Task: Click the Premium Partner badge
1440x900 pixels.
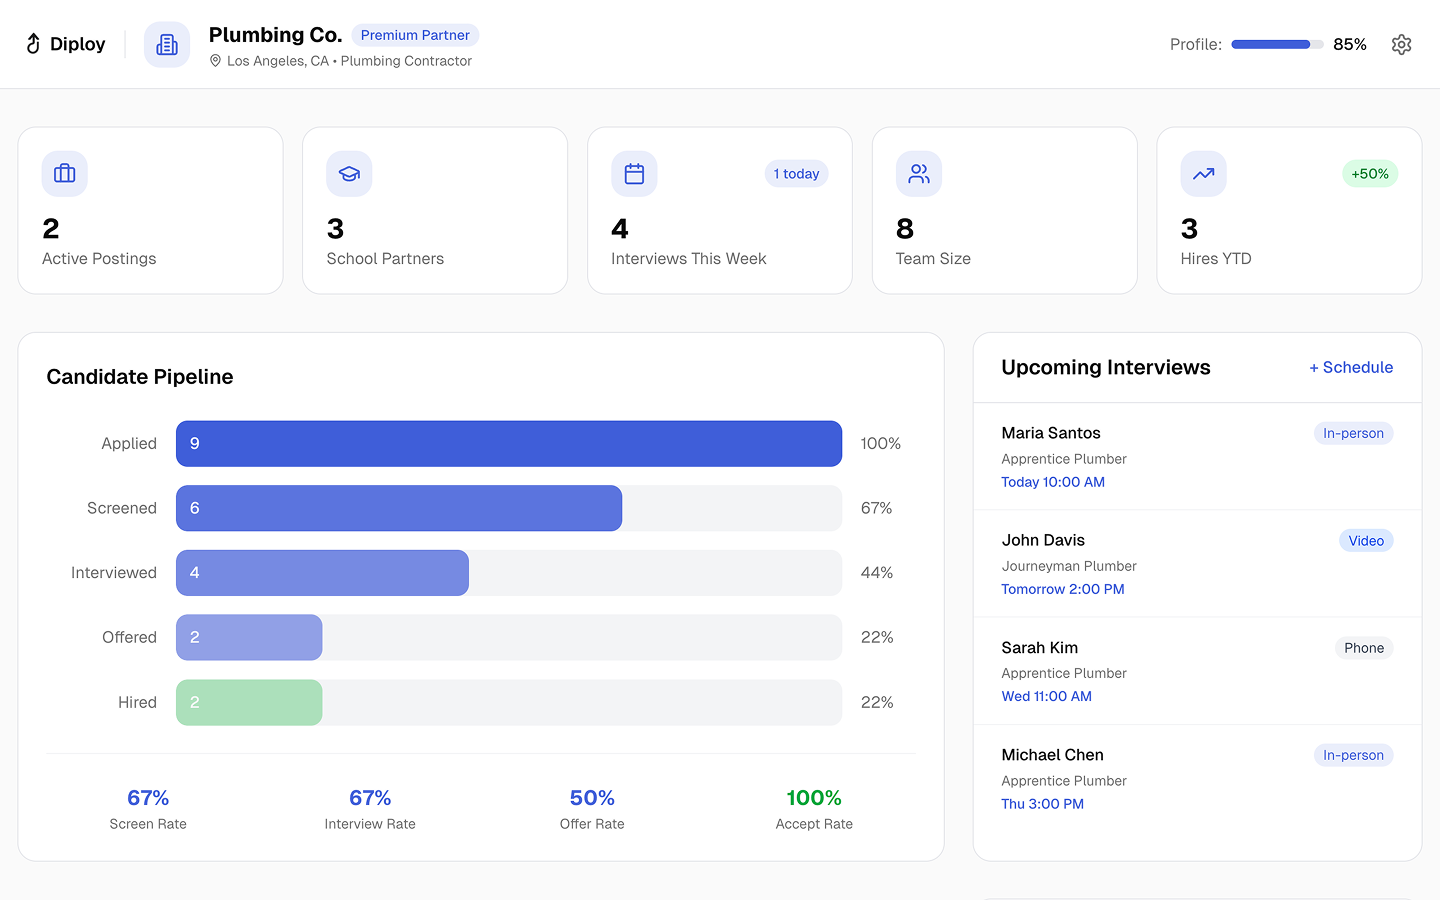Action: point(415,35)
